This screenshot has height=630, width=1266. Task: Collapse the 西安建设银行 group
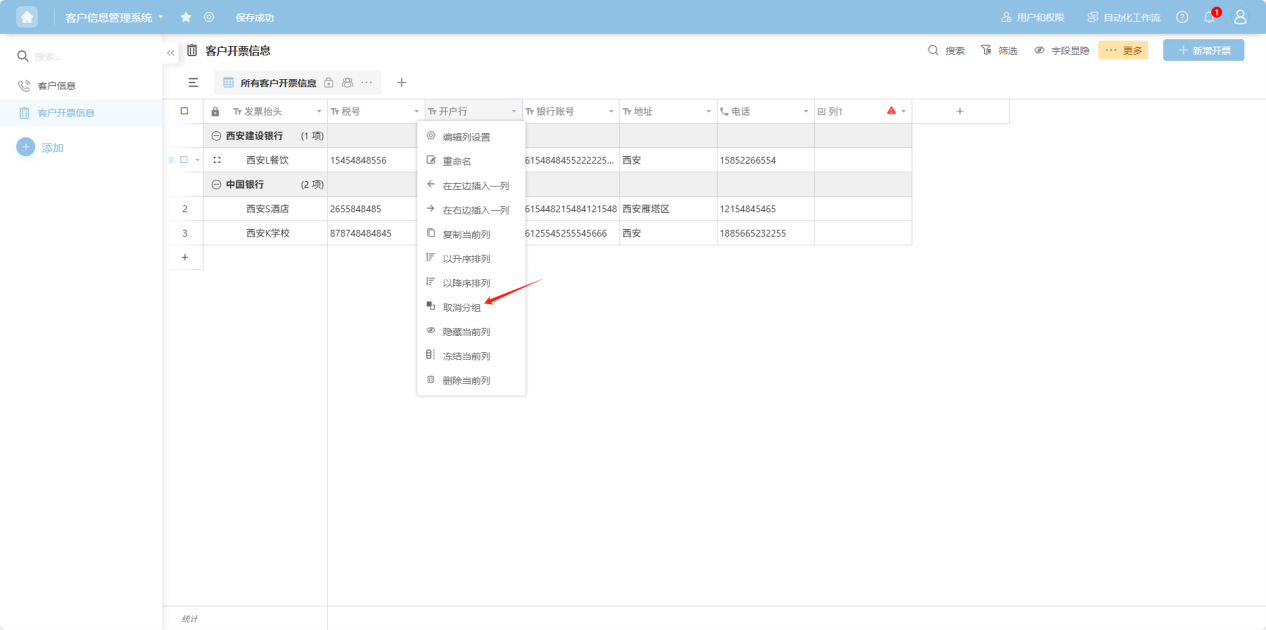click(216, 136)
